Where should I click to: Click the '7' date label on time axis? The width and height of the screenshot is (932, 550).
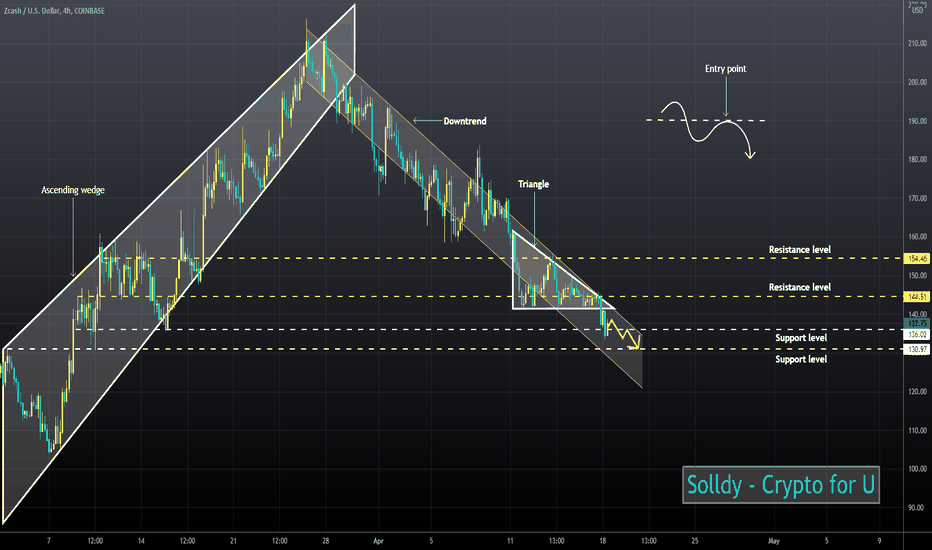pos(49,541)
